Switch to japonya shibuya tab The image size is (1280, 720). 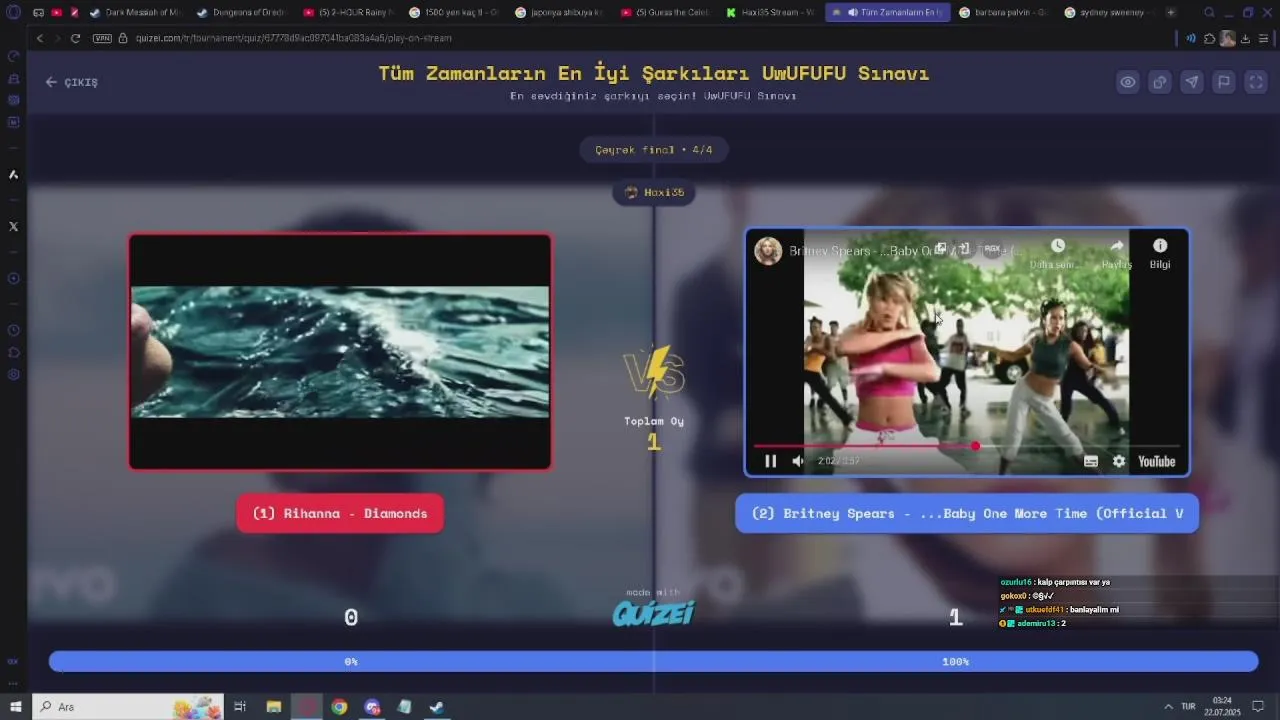pos(561,12)
